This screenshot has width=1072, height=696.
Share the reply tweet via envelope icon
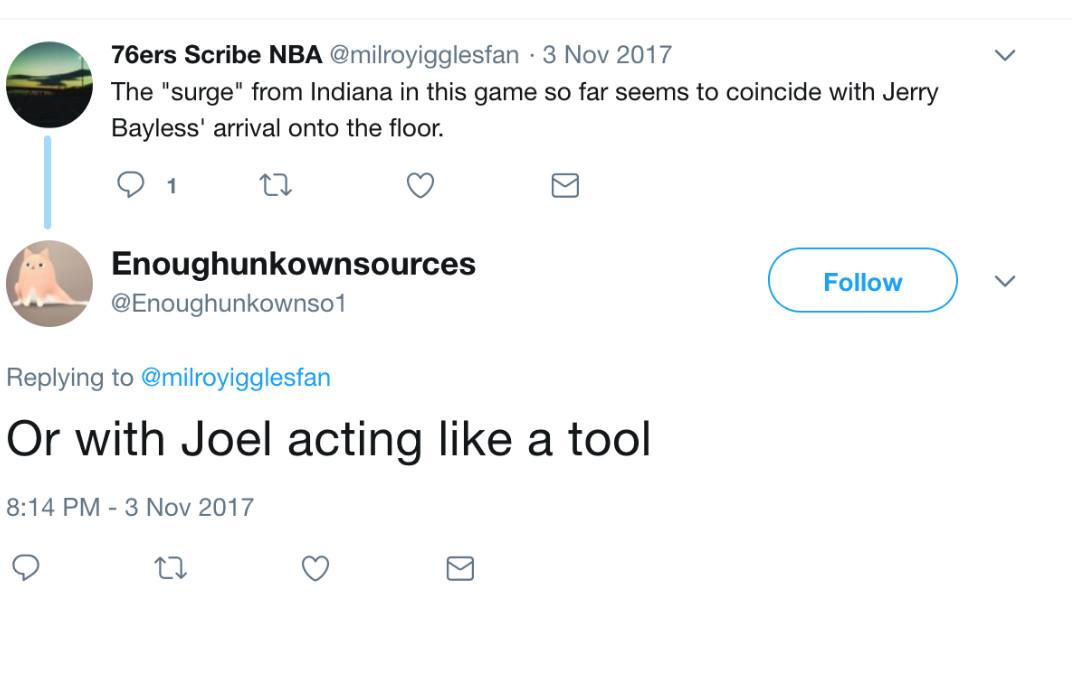point(459,568)
